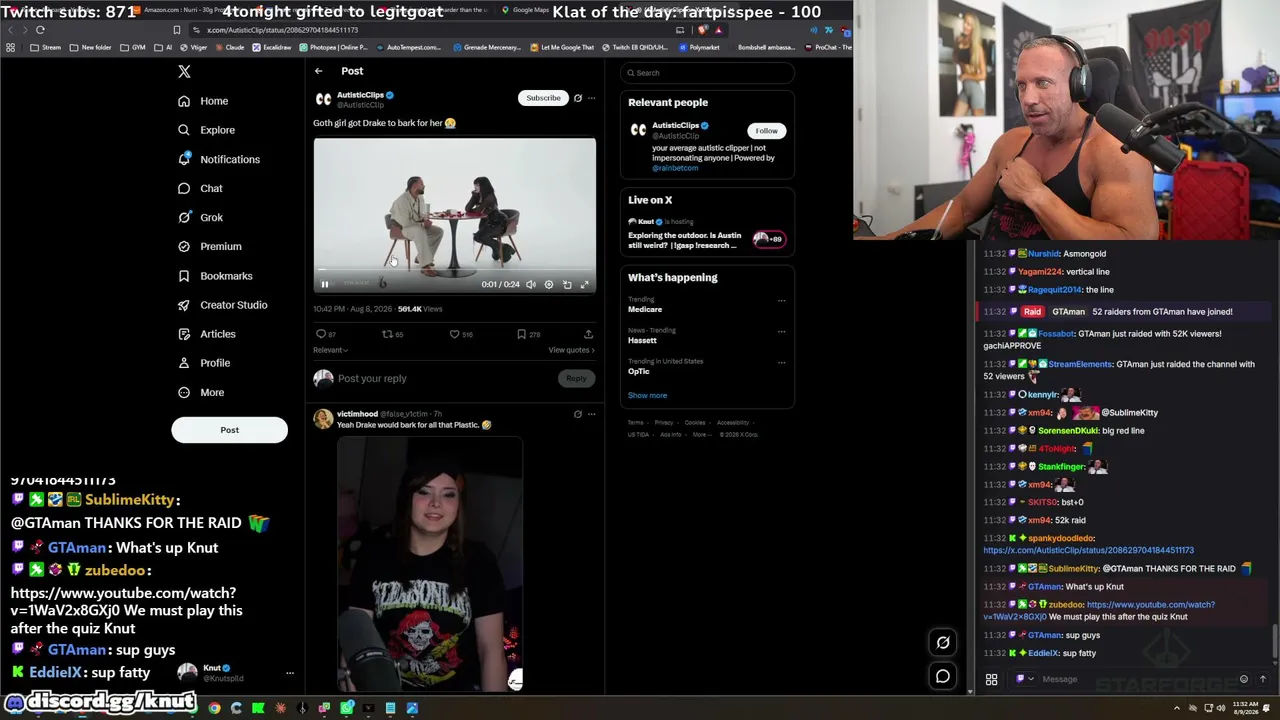Click the X Search box
Screen dimensions: 1280x720
tap(707, 73)
